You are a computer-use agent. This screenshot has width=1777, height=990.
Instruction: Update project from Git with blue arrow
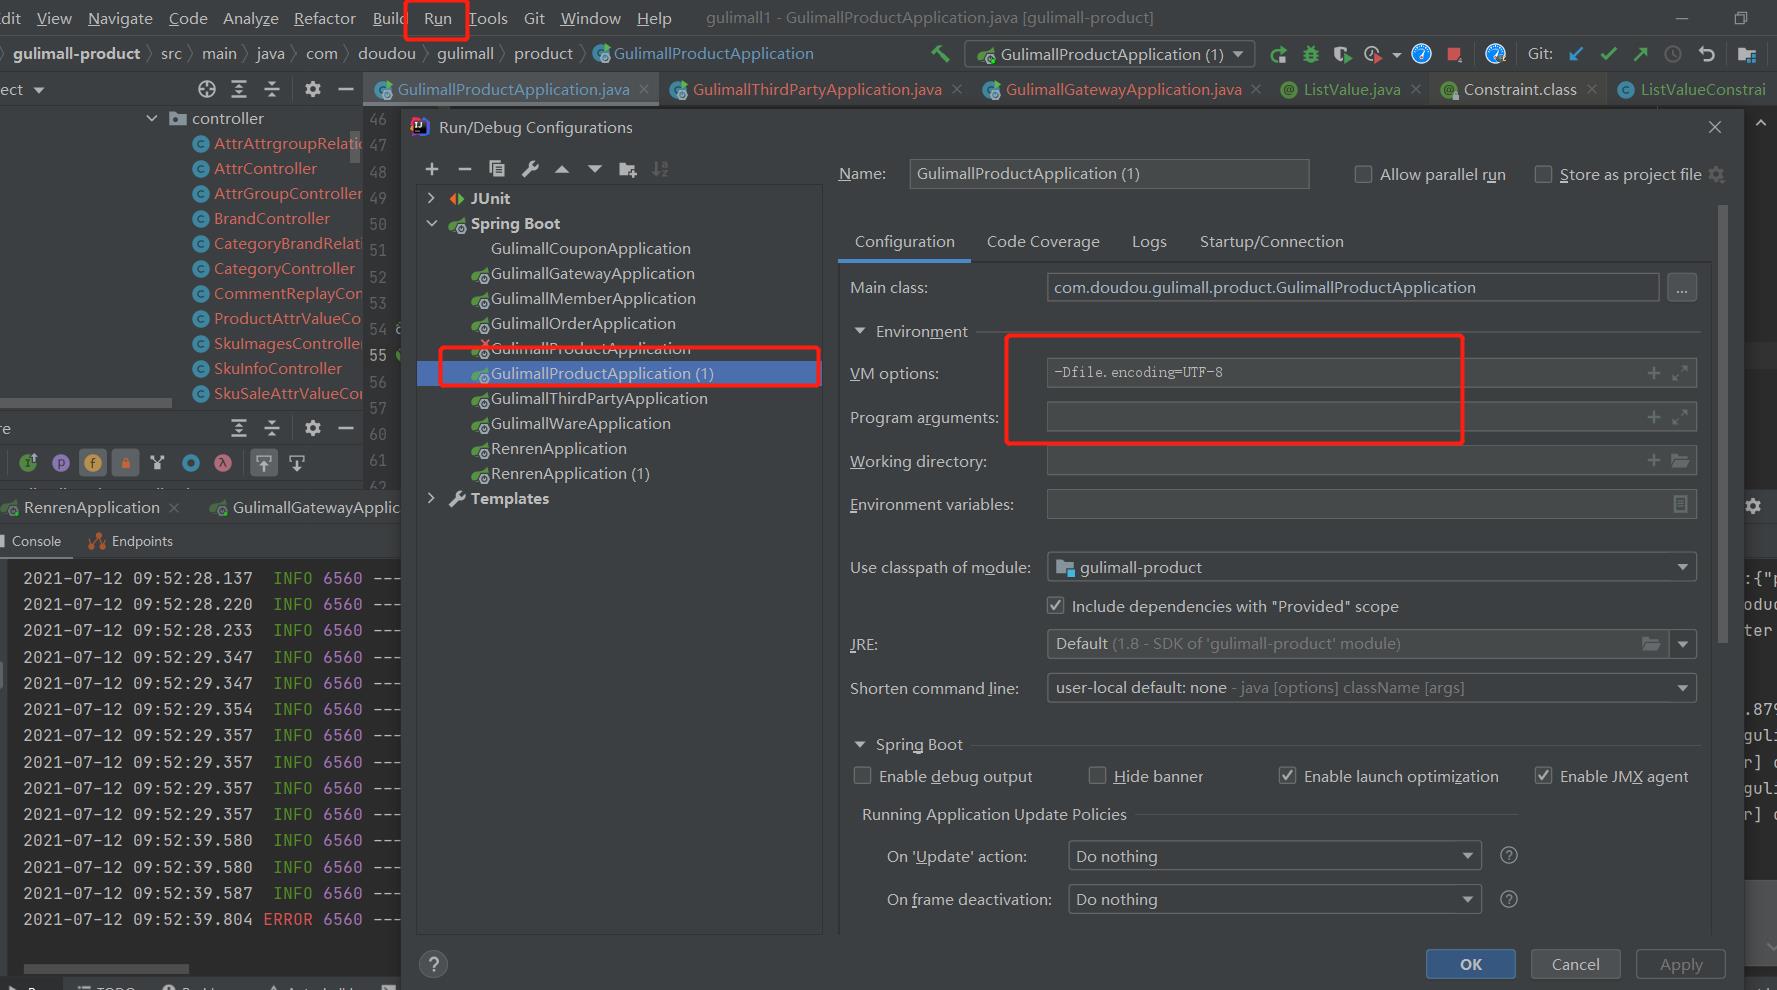(1577, 54)
